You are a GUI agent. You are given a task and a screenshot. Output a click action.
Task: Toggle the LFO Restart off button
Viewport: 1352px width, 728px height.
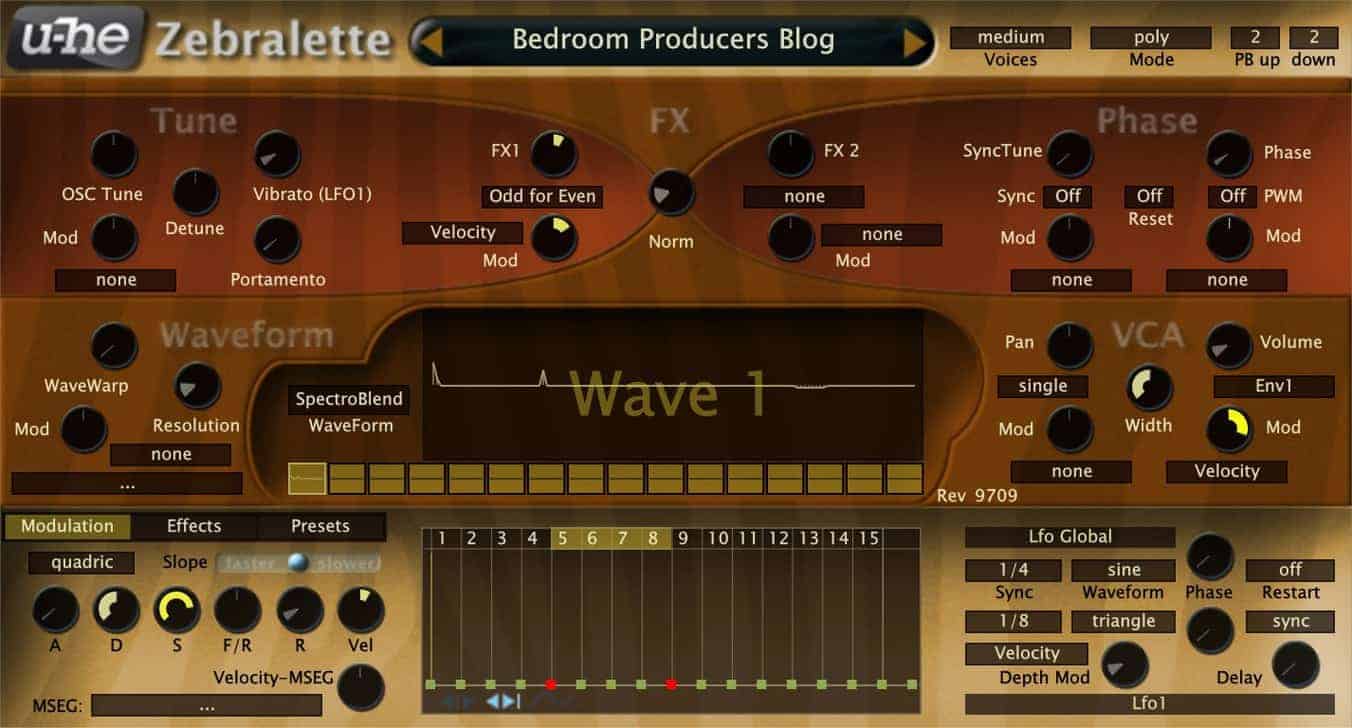tap(1290, 570)
